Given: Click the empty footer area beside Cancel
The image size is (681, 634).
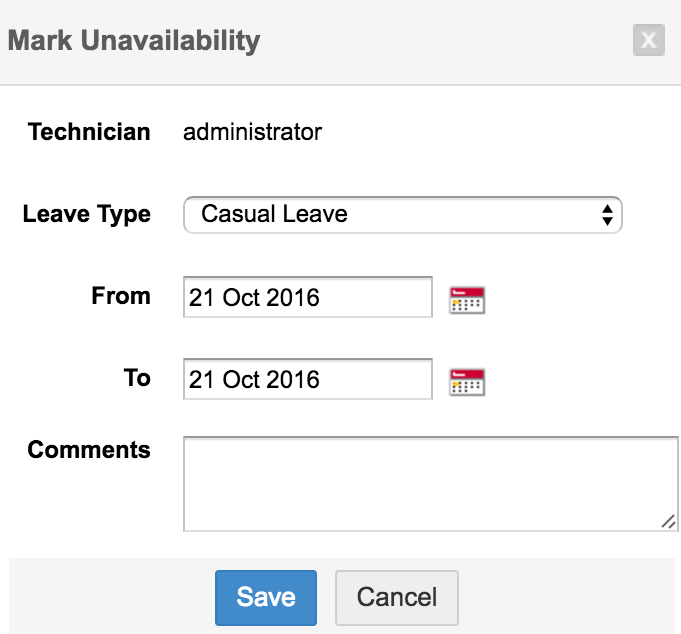Looking at the screenshot, I should tap(570, 597).
